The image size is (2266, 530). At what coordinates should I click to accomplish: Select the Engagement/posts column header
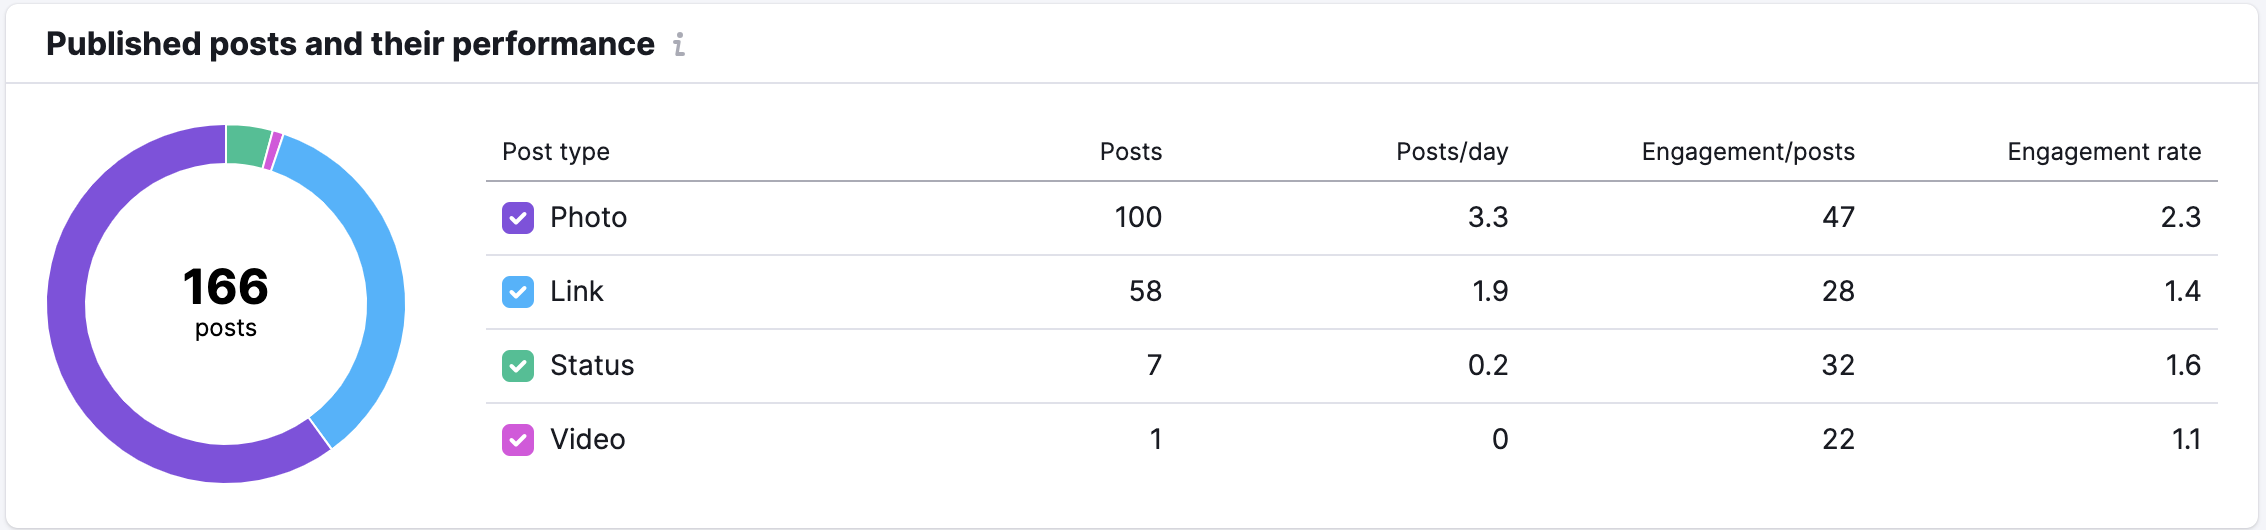(1747, 152)
